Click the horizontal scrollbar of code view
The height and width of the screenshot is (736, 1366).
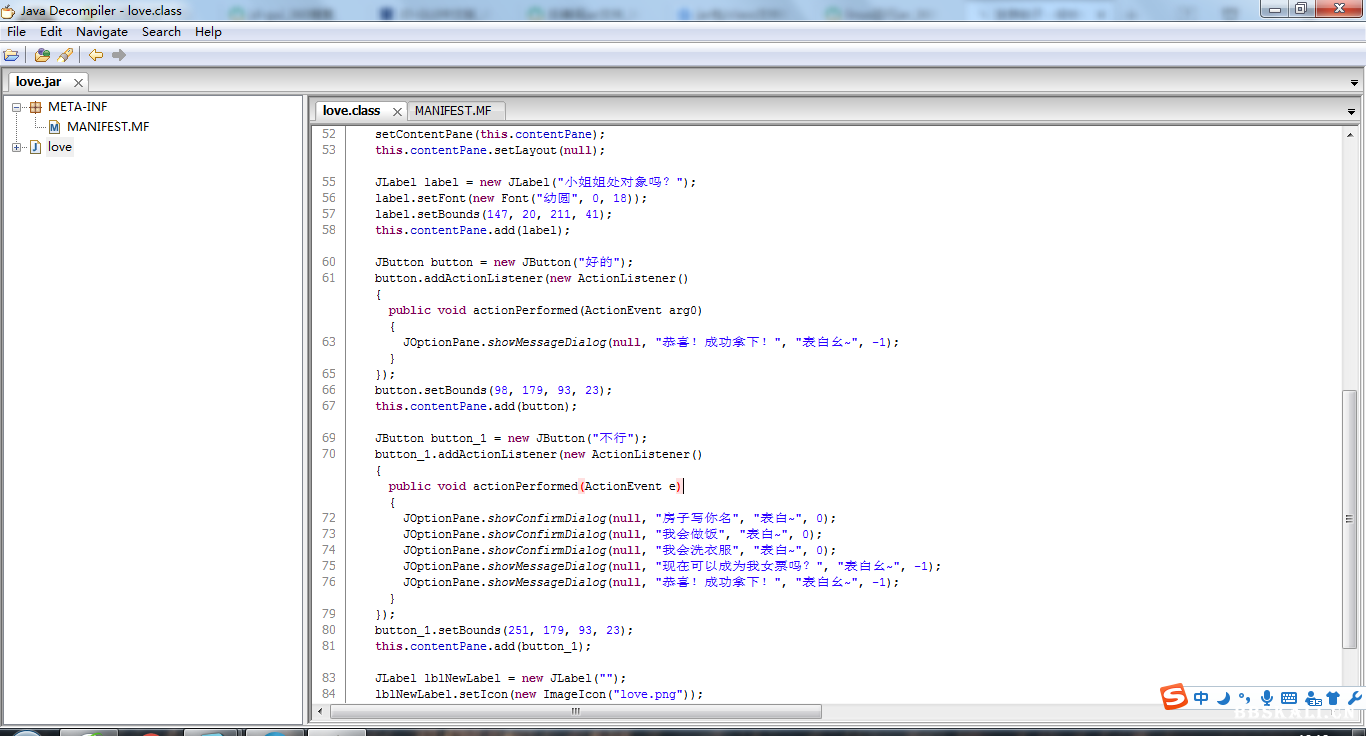point(575,712)
